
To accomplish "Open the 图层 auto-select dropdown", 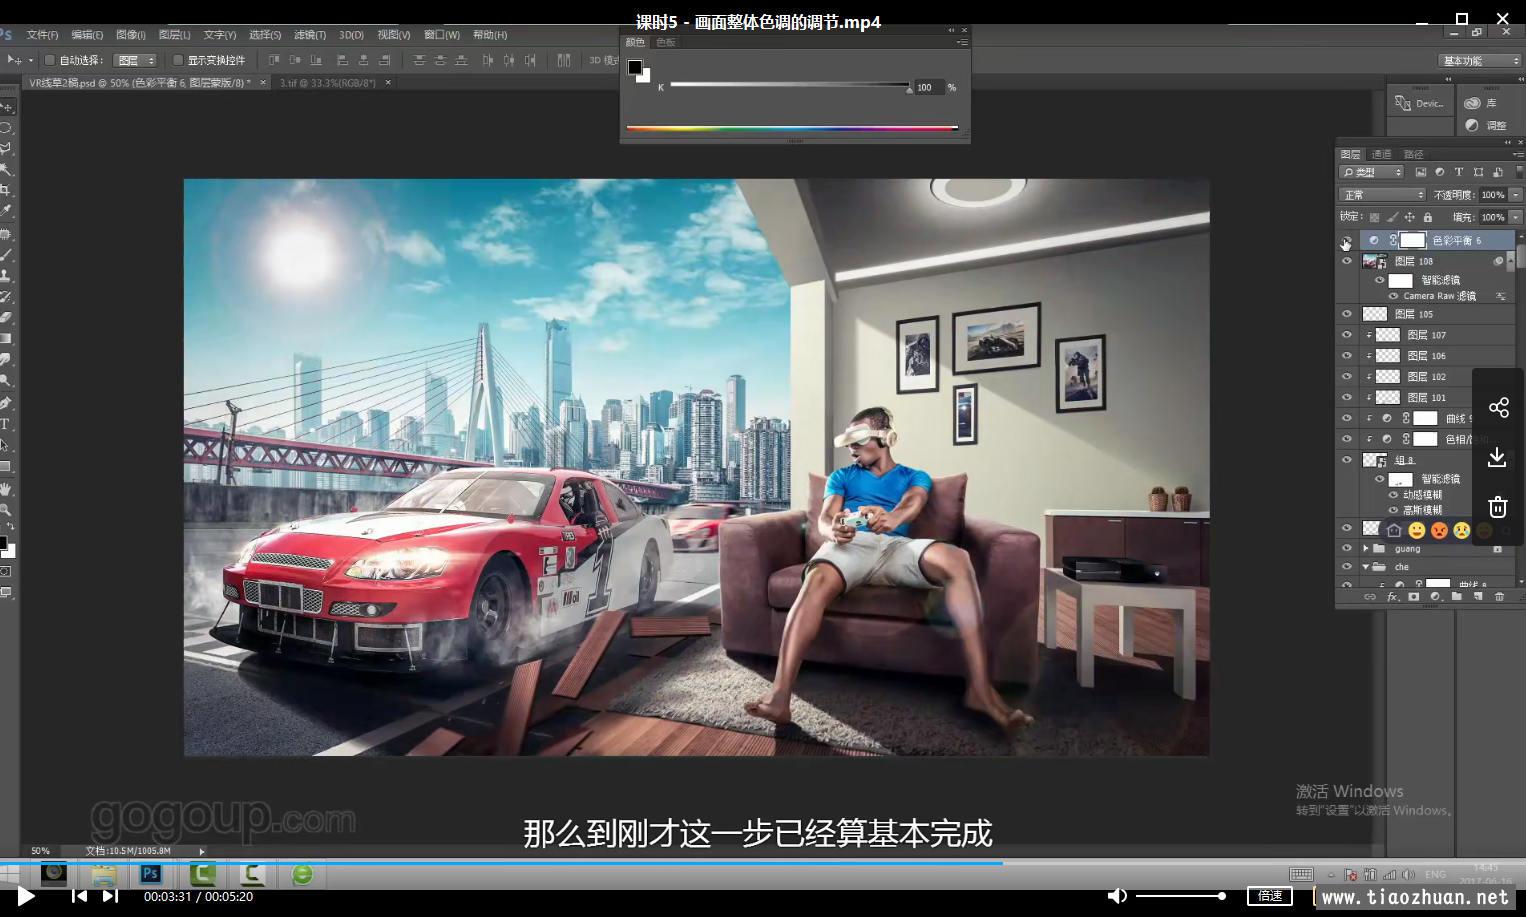I will pos(135,60).
